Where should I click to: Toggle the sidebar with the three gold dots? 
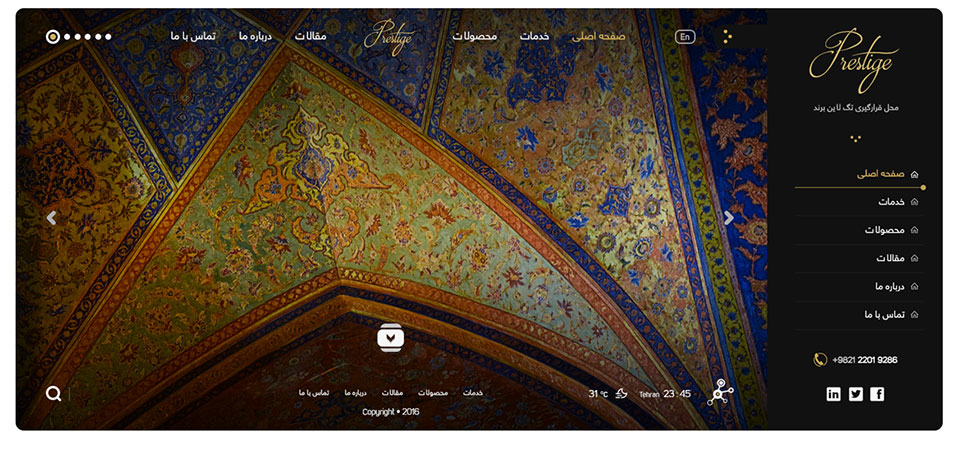point(727,37)
